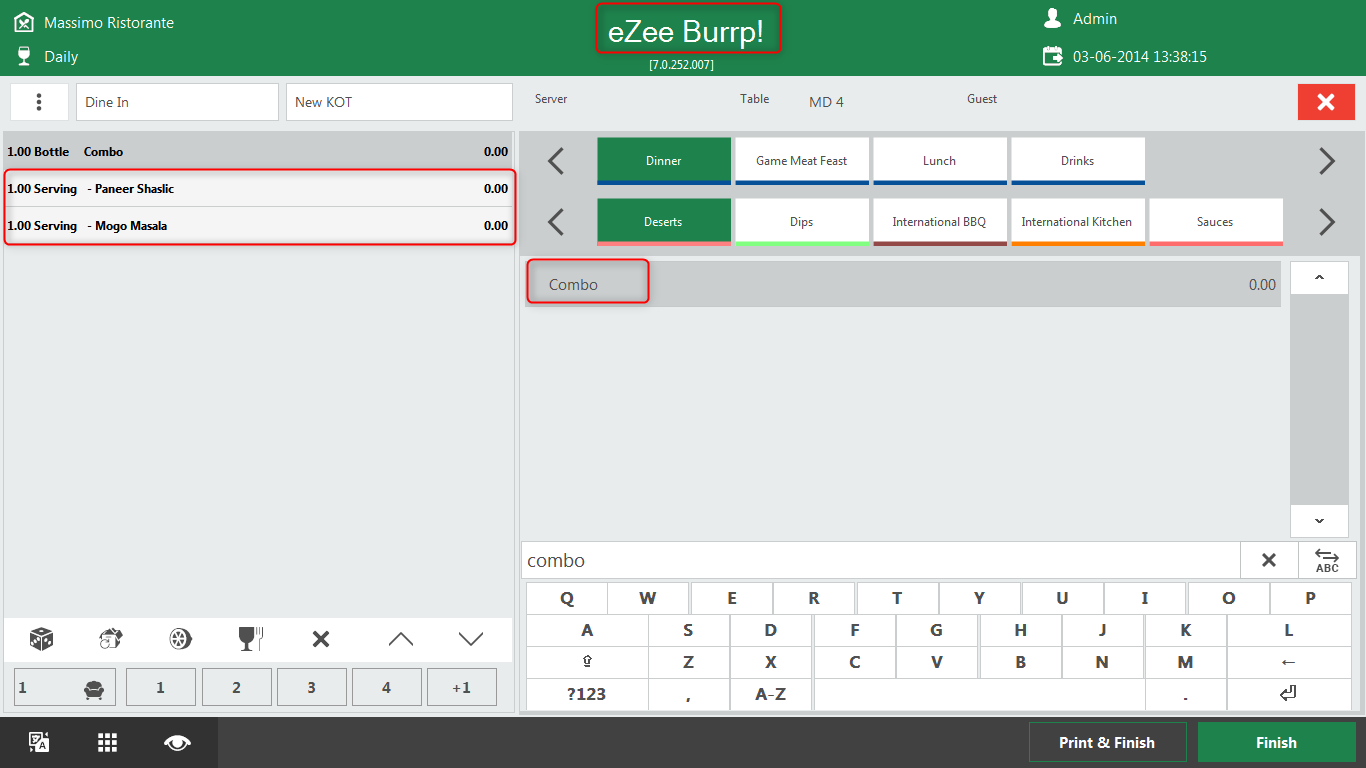
Task: Add the Combo item from results
Action: [902, 285]
